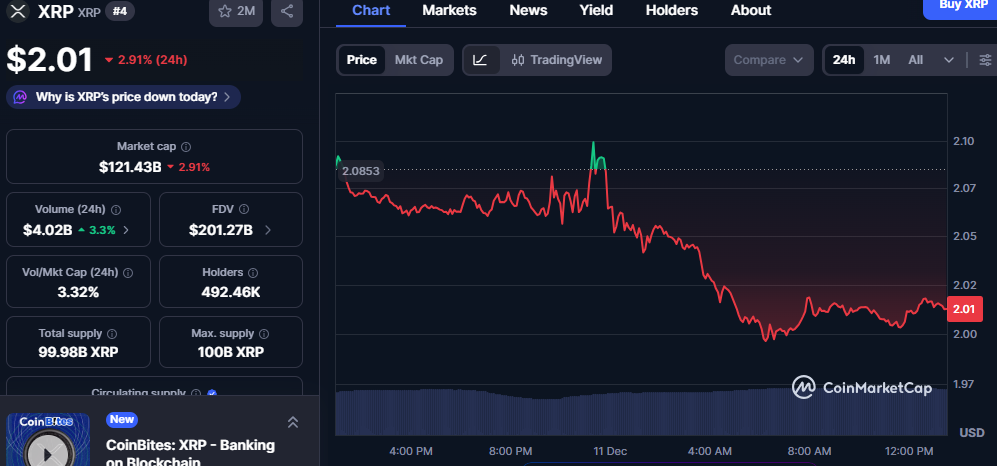997x466 pixels.
Task: Open the Compare dropdown
Action: point(768,60)
